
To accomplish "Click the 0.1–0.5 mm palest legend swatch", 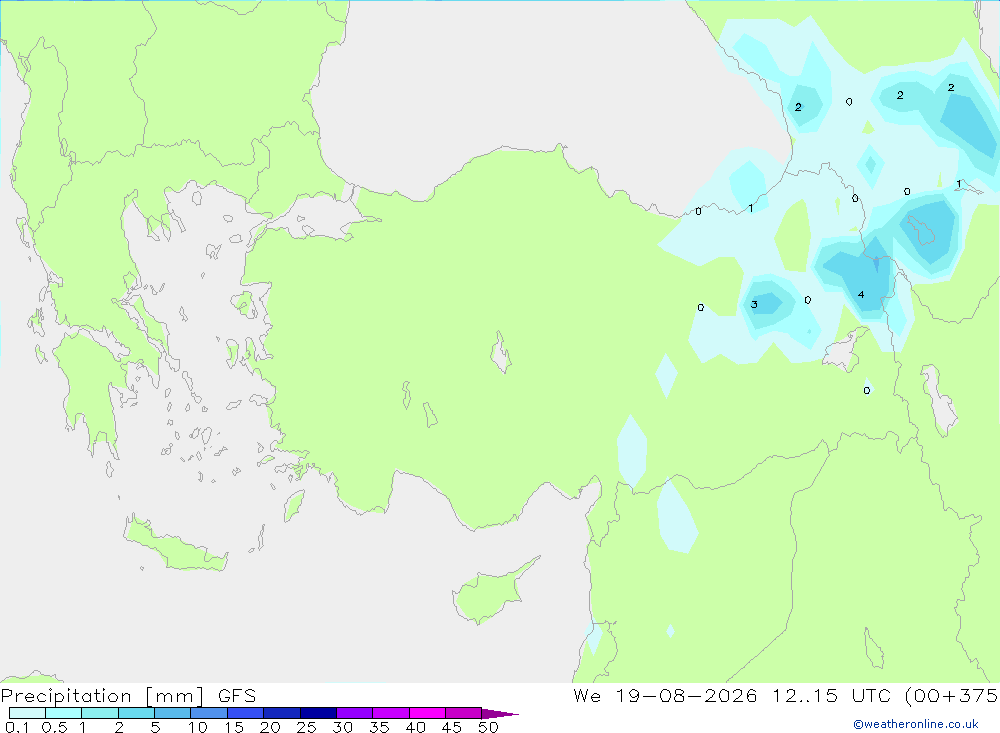I will coord(27,713).
